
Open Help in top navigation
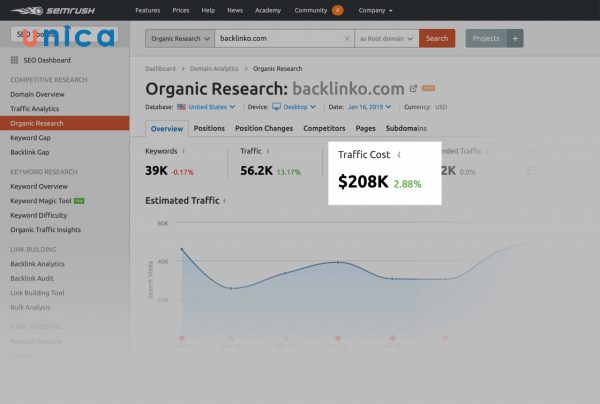coord(208,10)
